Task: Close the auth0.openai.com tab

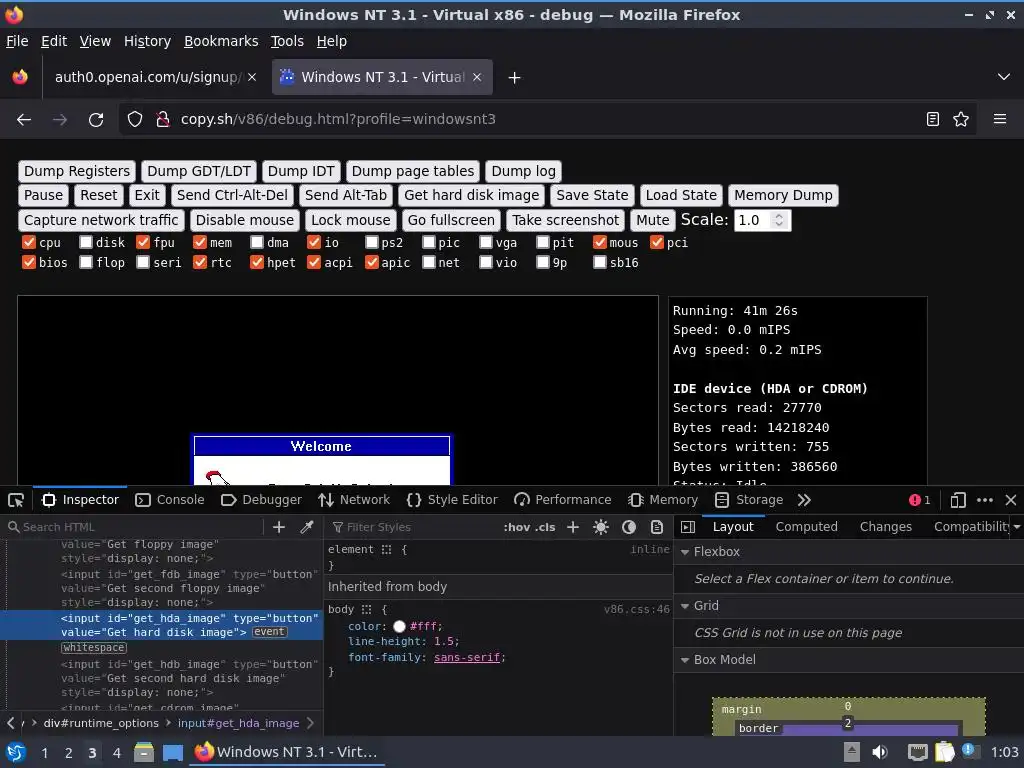Action: 252,77
